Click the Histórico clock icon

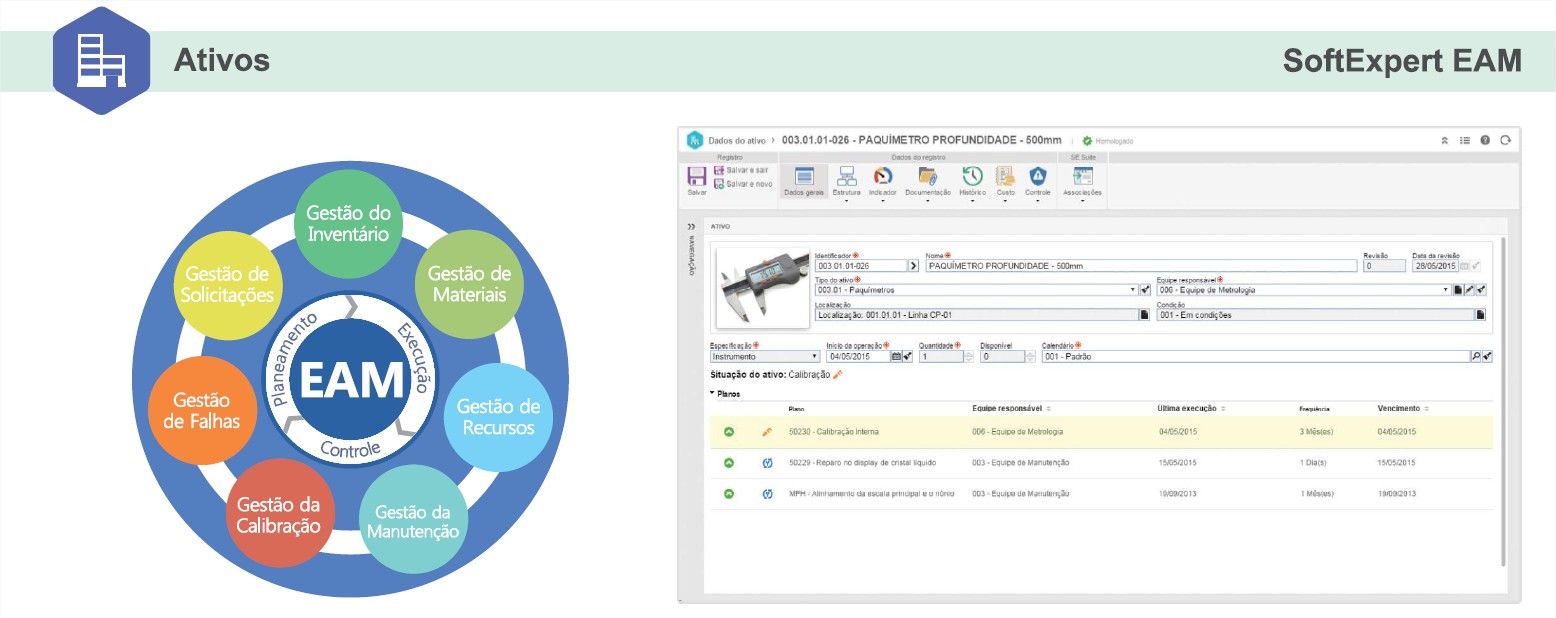pyautogui.click(x=972, y=177)
